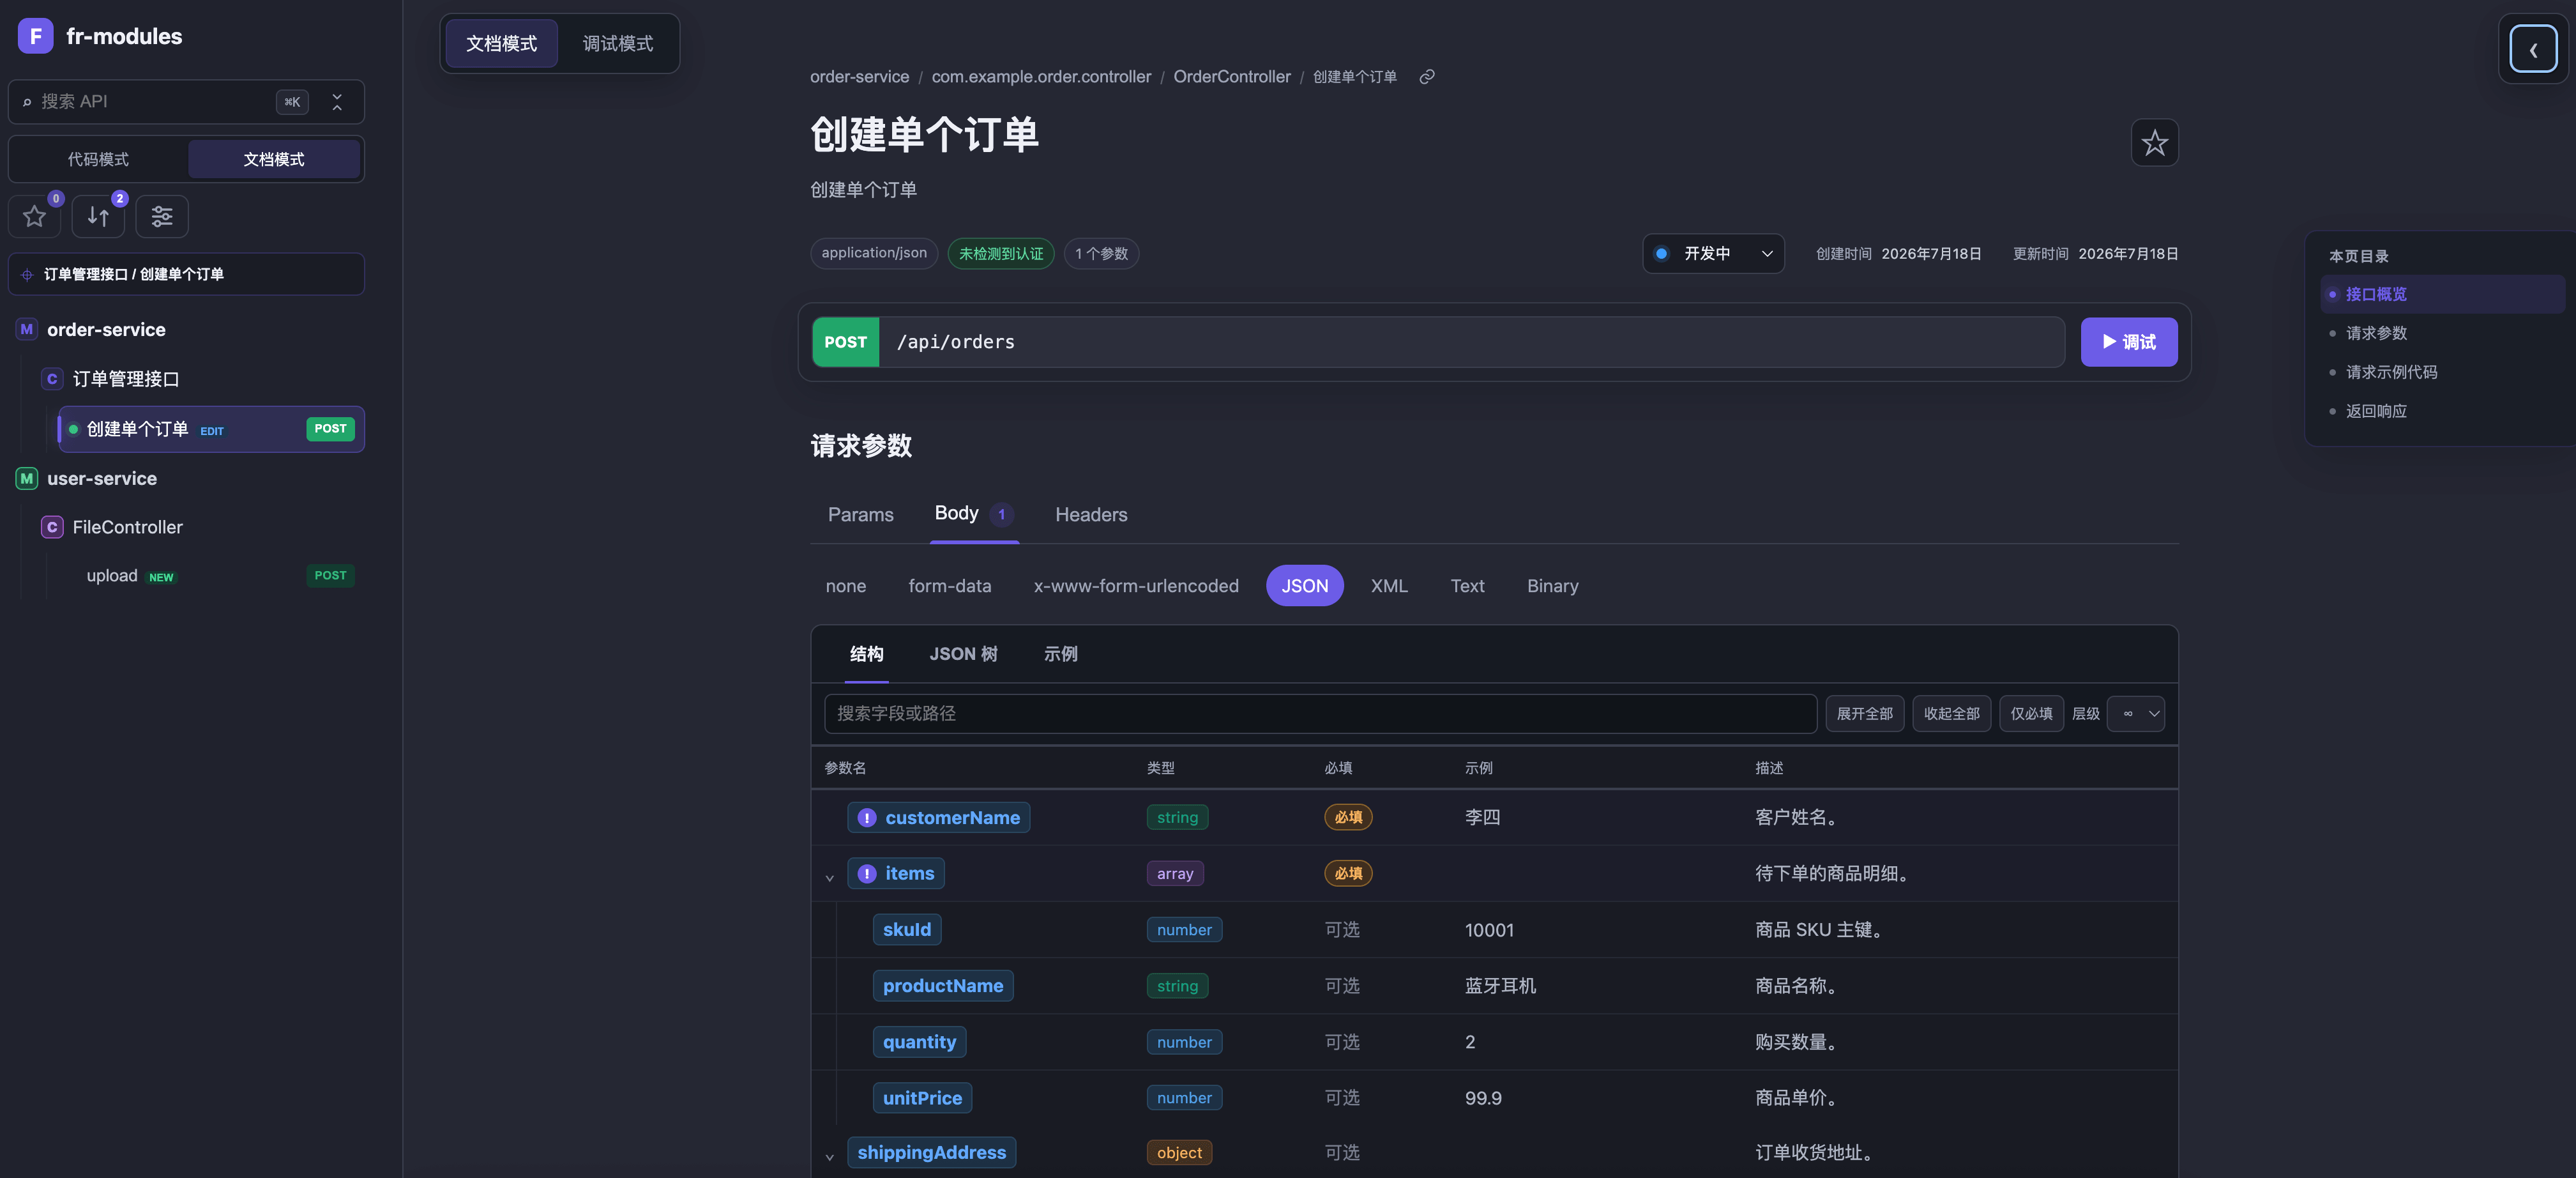The width and height of the screenshot is (2576, 1178).
Task: Toggle the 仅必填 filter
Action: coord(2031,714)
